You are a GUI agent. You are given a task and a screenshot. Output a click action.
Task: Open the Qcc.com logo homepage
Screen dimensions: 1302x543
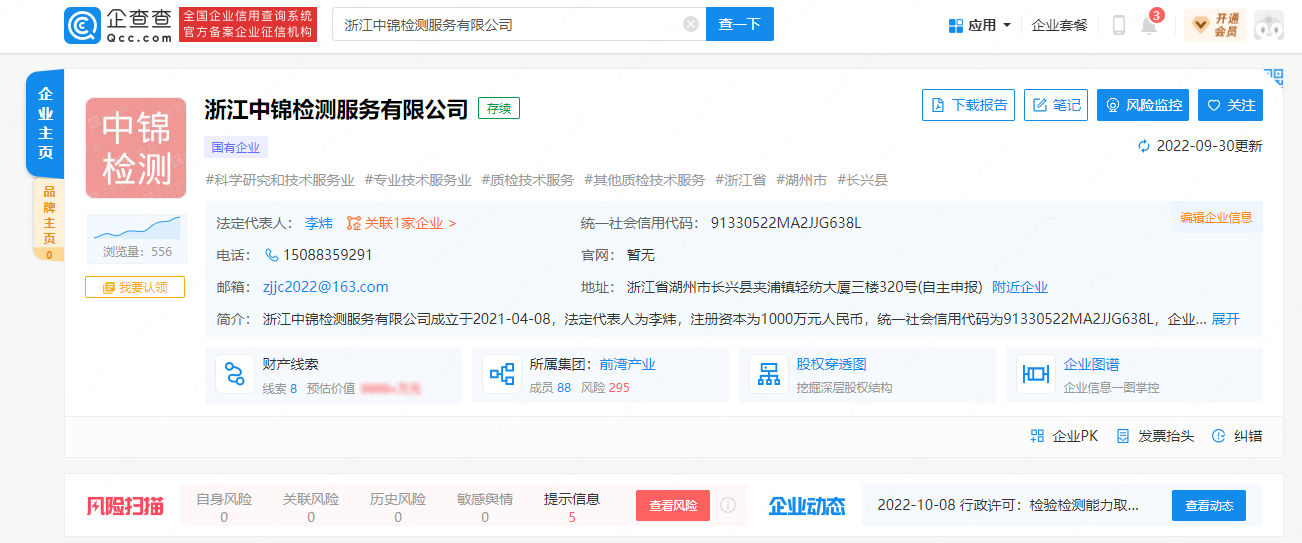pos(118,25)
